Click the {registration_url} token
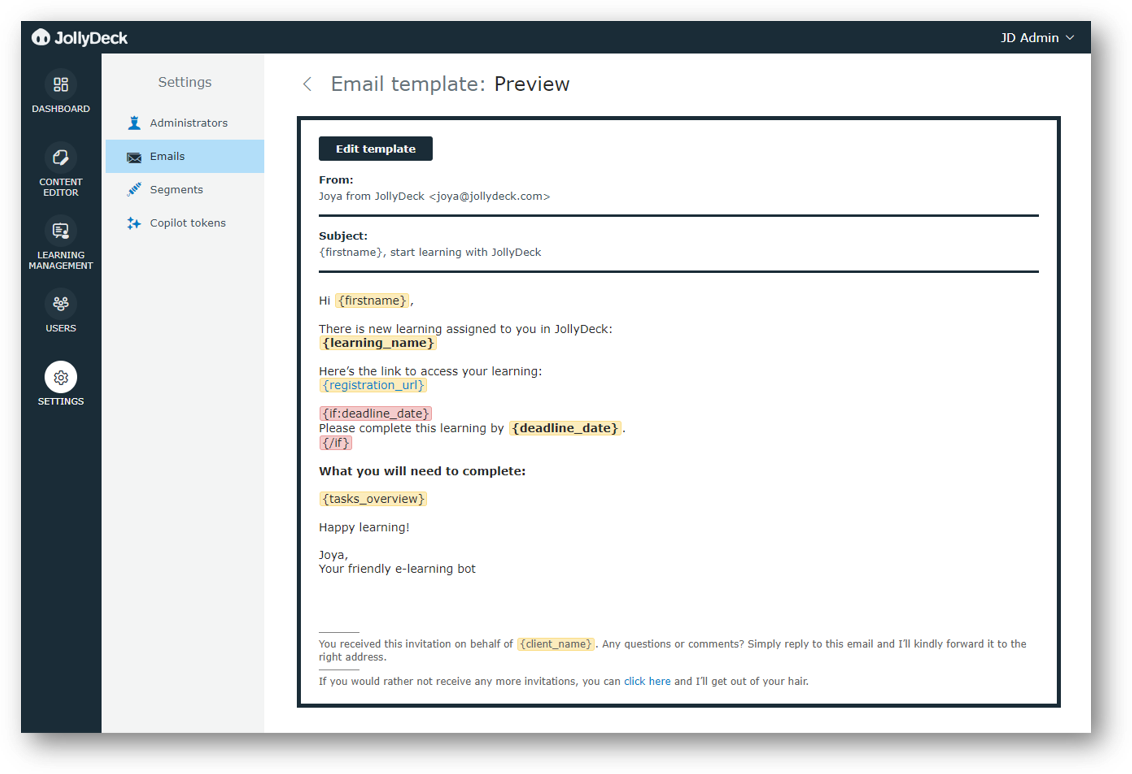Viewport: 1132px width, 774px height. pyautogui.click(x=373, y=384)
